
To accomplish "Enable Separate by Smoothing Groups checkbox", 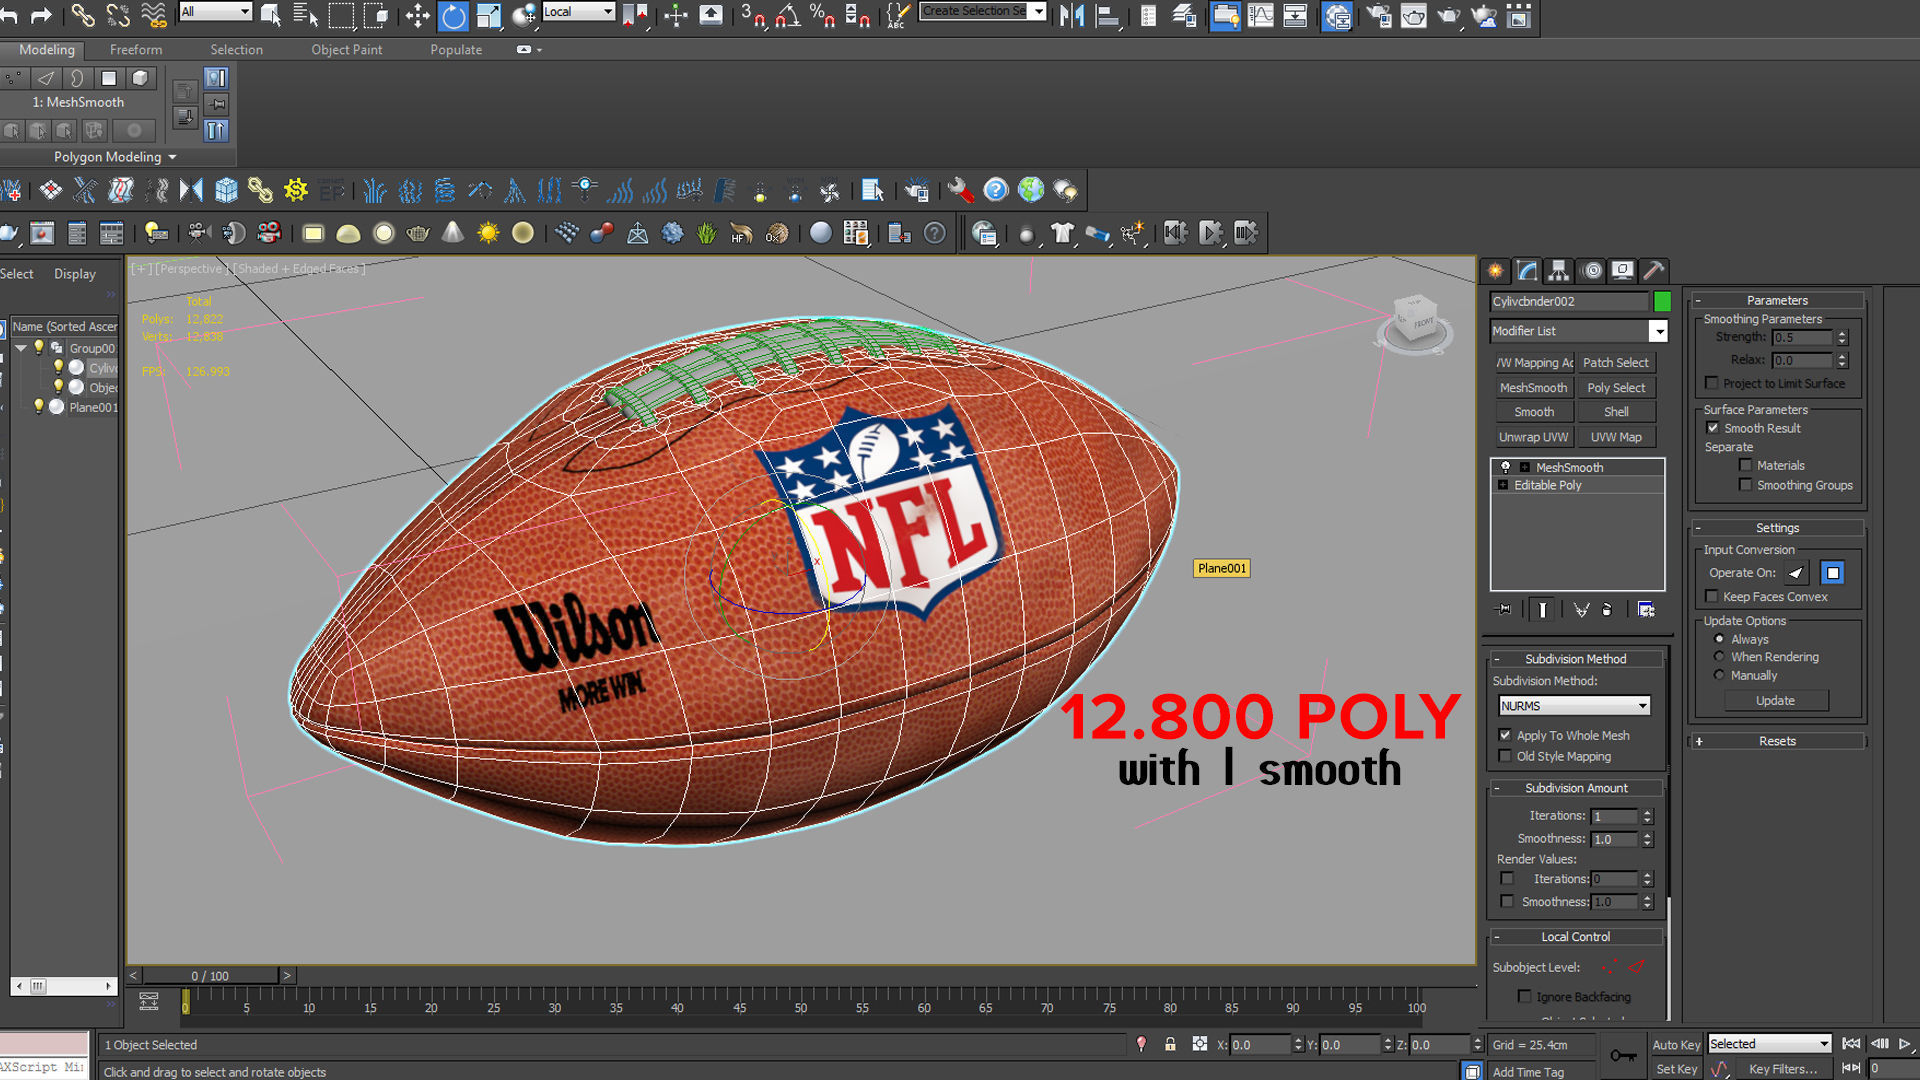I will 1746,485.
